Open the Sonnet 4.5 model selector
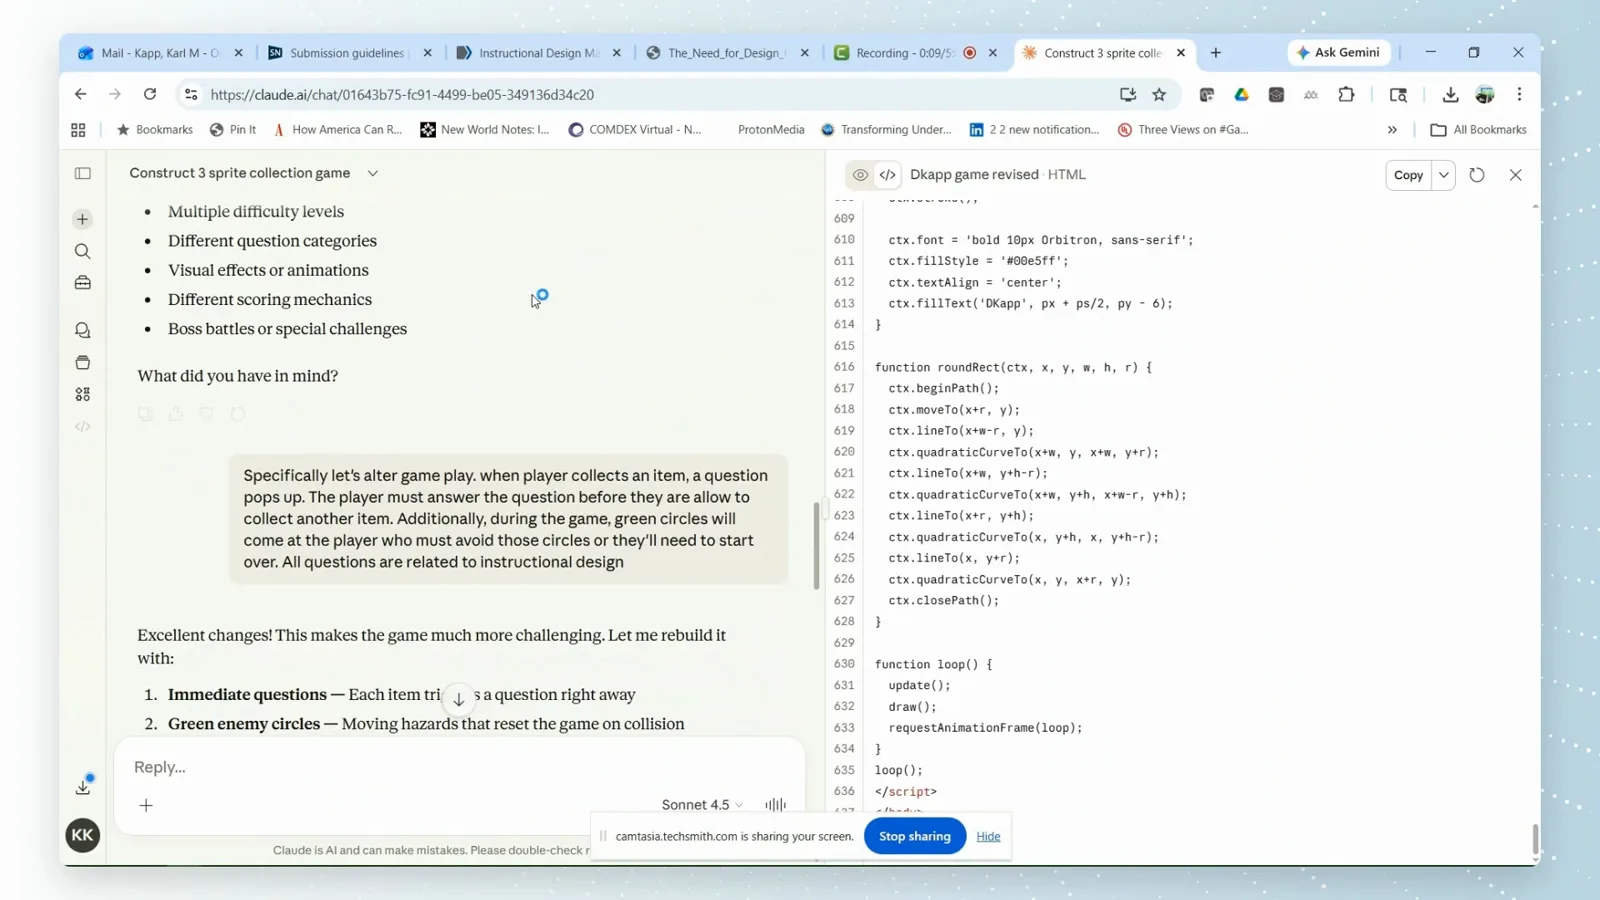The image size is (1600, 900). coord(702,804)
